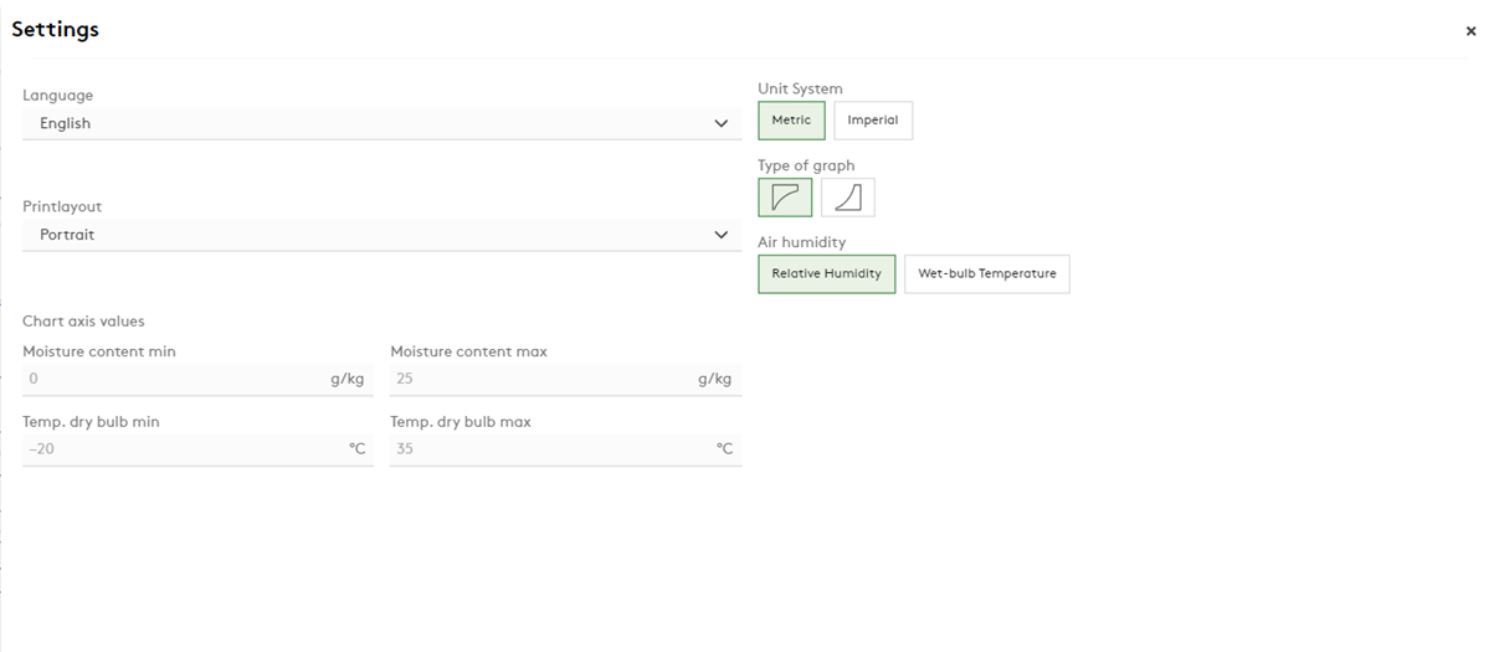Select the psychrometric graph type icon (unhighlighted)

pos(848,198)
